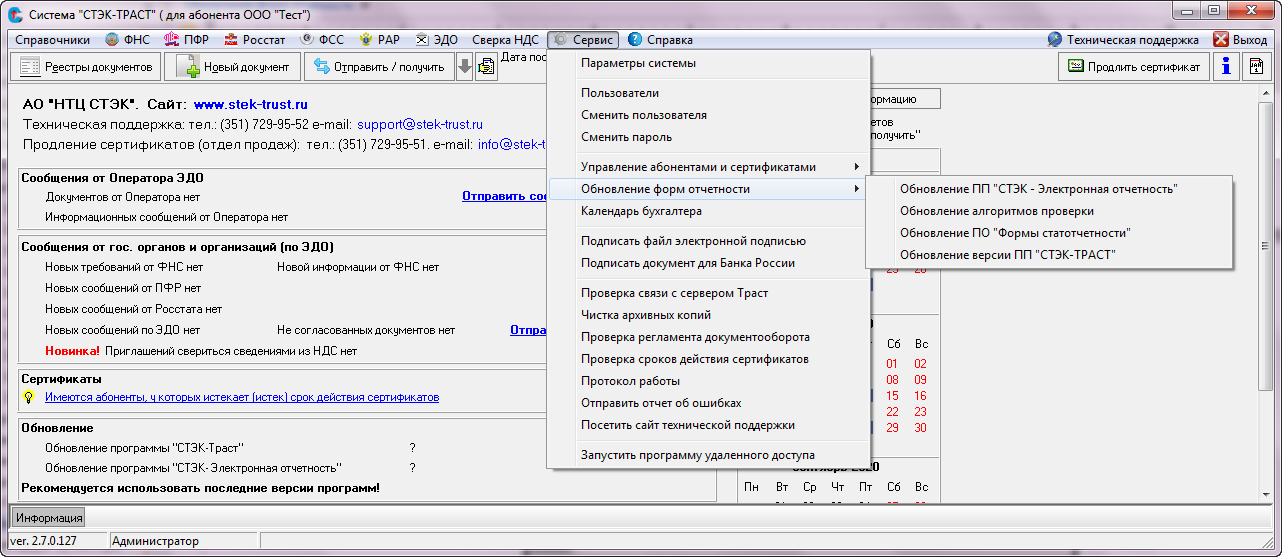Open www.stek-trust.ru site link
The height and width of the screenshot is (557, 1282).
251,104
